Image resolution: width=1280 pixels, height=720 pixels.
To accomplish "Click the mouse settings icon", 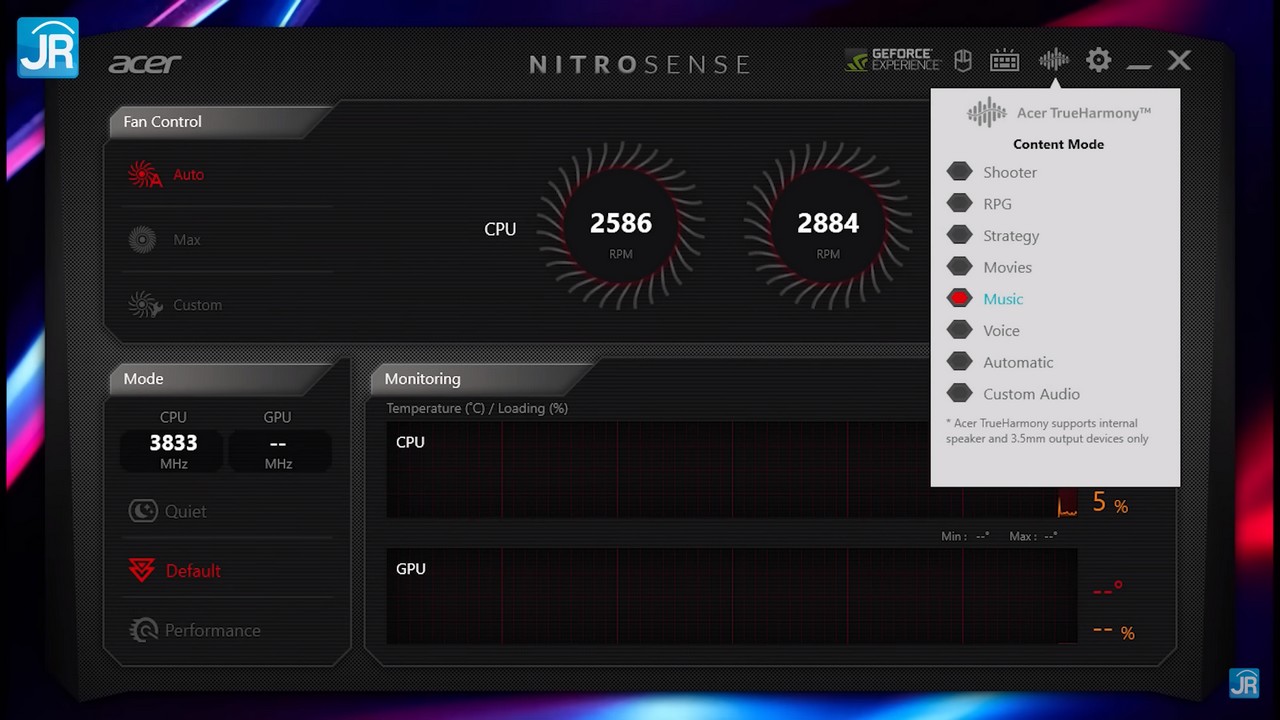I will pos(963,61).
